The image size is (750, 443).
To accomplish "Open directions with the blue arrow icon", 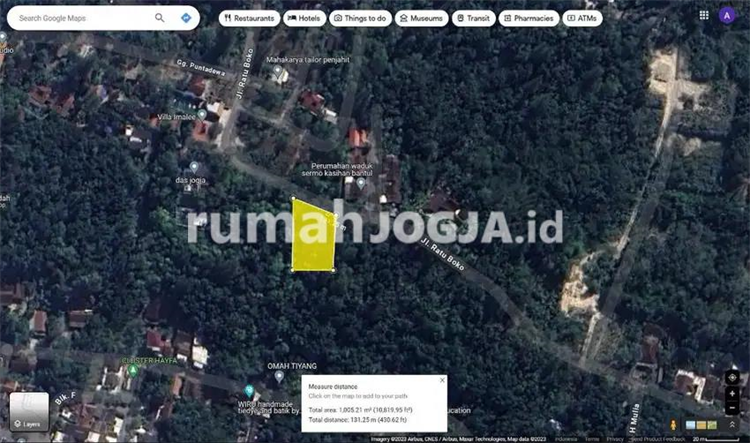I will [x=186, y=18].
